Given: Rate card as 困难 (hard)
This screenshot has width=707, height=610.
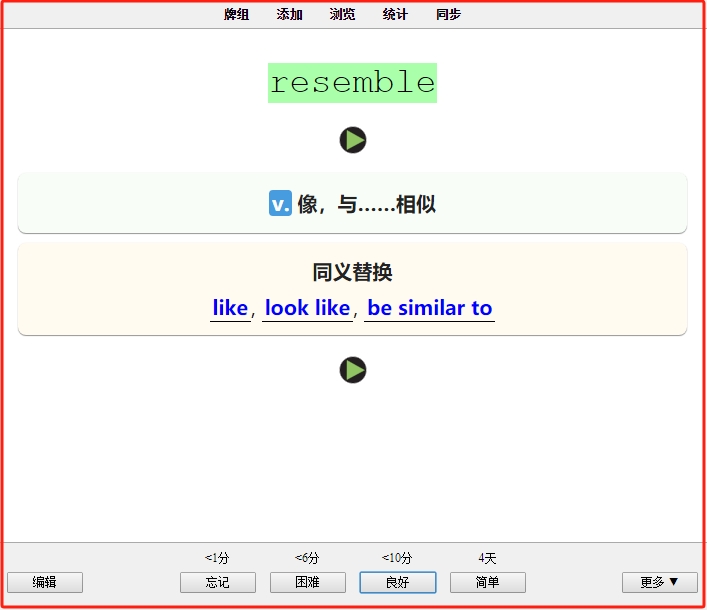Looking at the screenshot, I should point(308,582).
